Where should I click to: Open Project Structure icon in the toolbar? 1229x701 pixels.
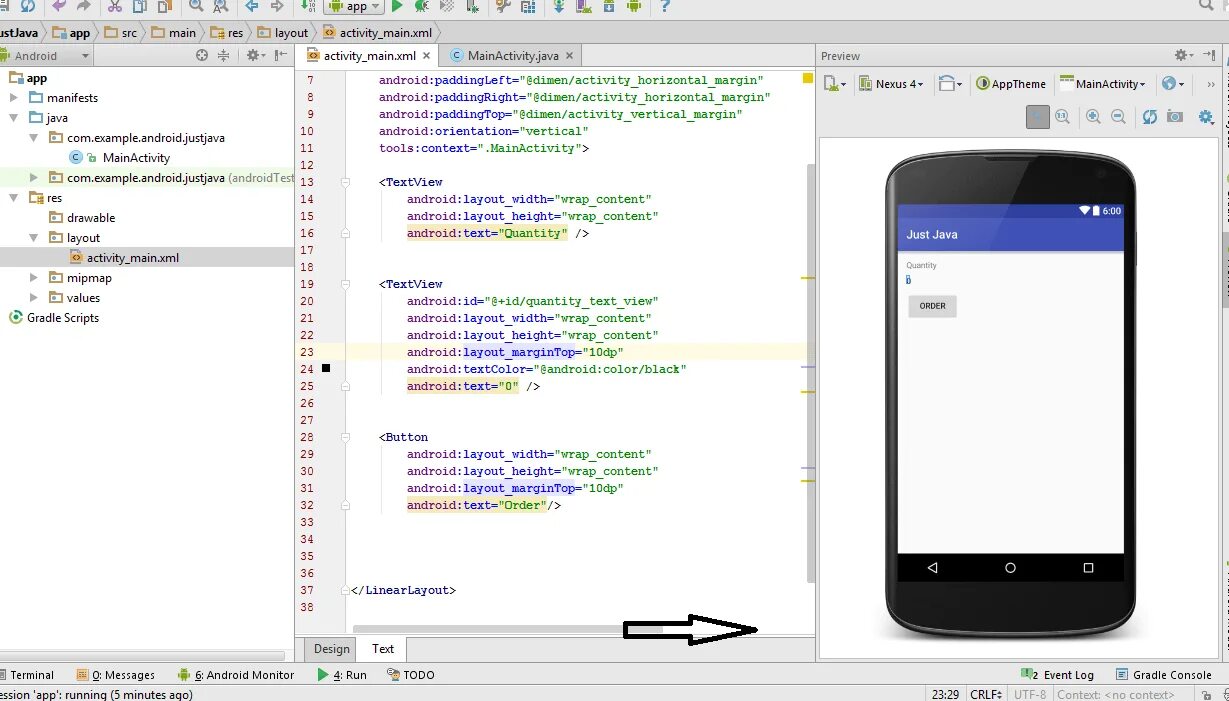528,7
